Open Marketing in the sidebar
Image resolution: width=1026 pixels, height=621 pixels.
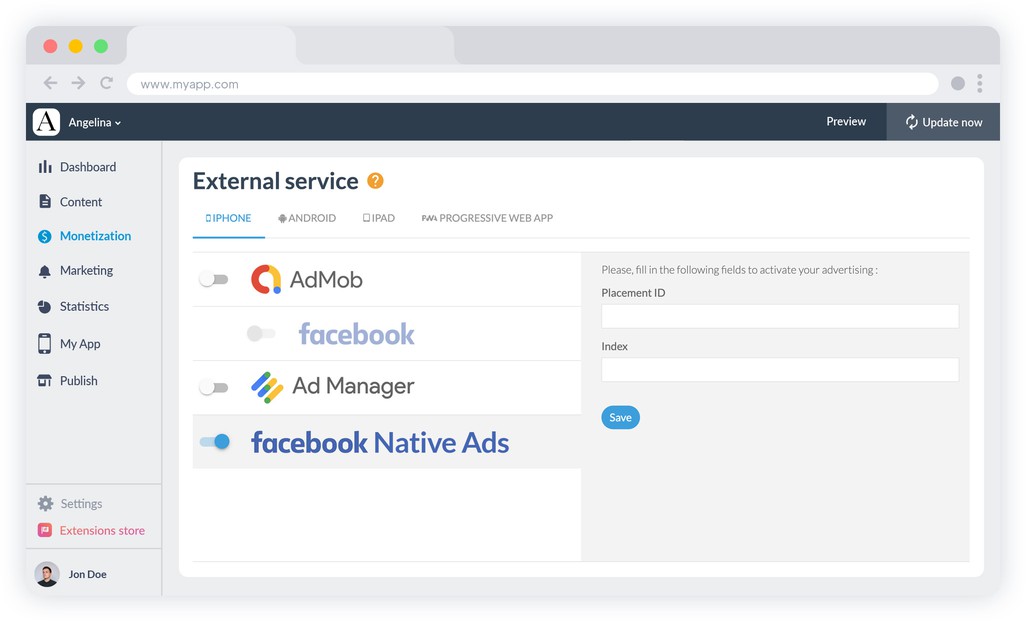(86, 271)
